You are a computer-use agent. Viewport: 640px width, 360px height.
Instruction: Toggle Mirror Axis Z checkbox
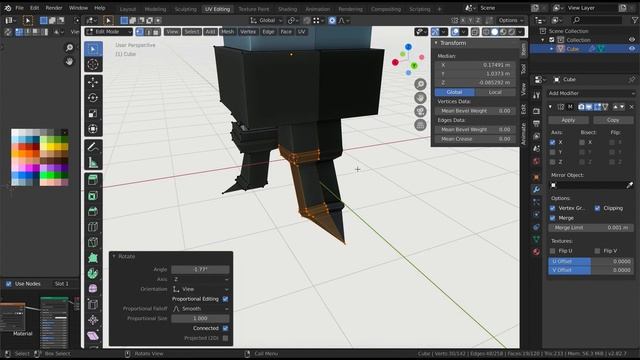click(x=553, y=162)
